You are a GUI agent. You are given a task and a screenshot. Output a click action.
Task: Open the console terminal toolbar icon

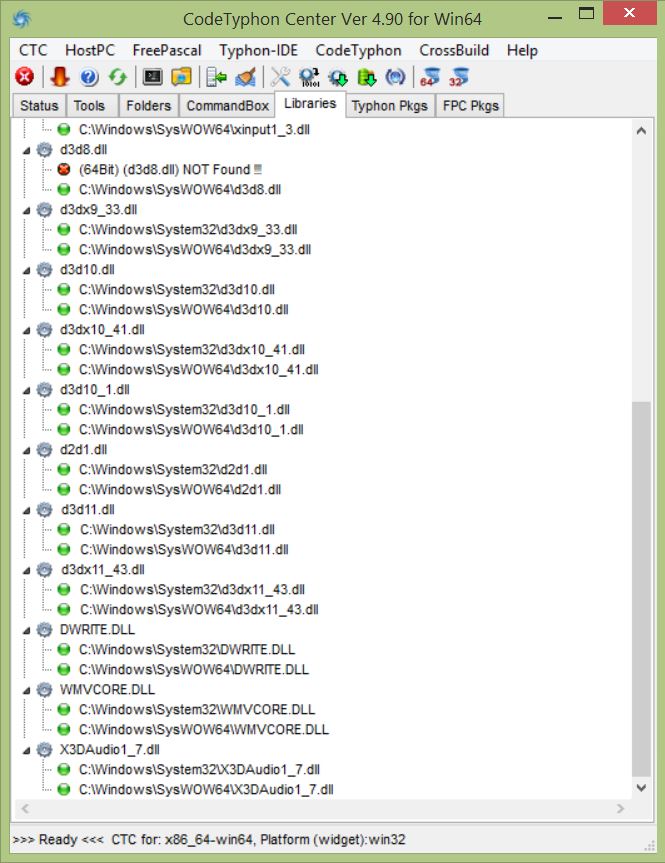[x=152, y=77]
